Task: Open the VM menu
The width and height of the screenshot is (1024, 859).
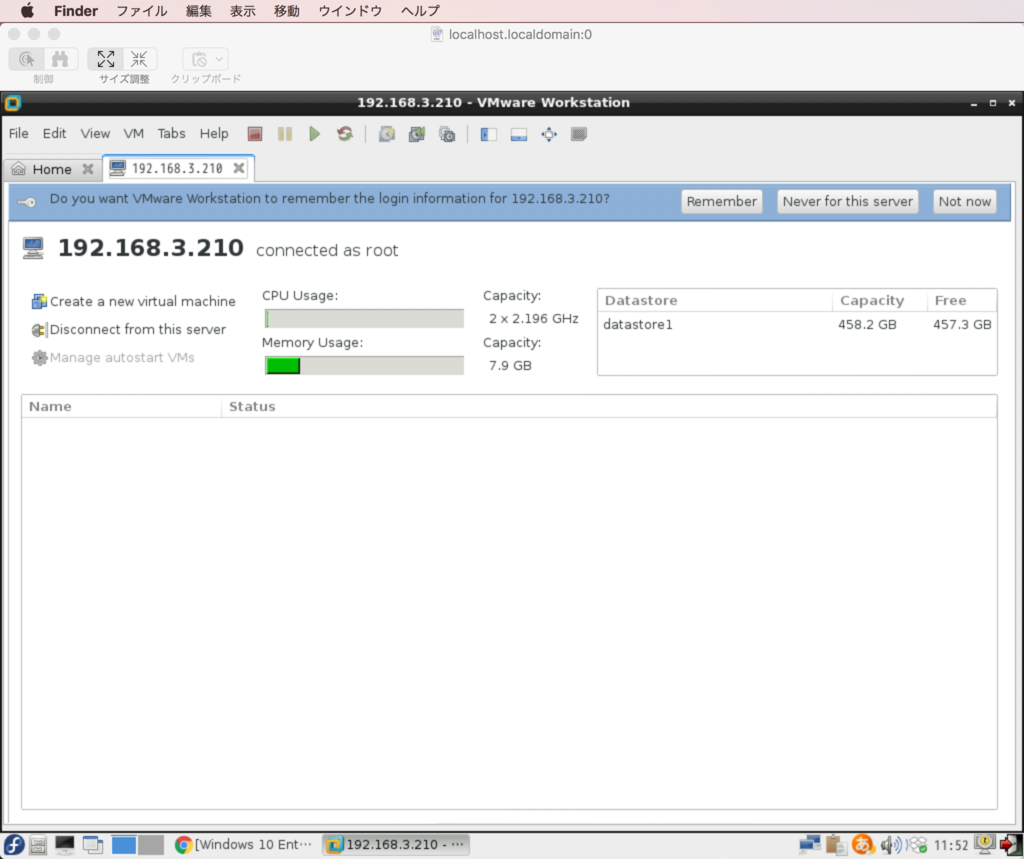Action: [x=133, y=133]
